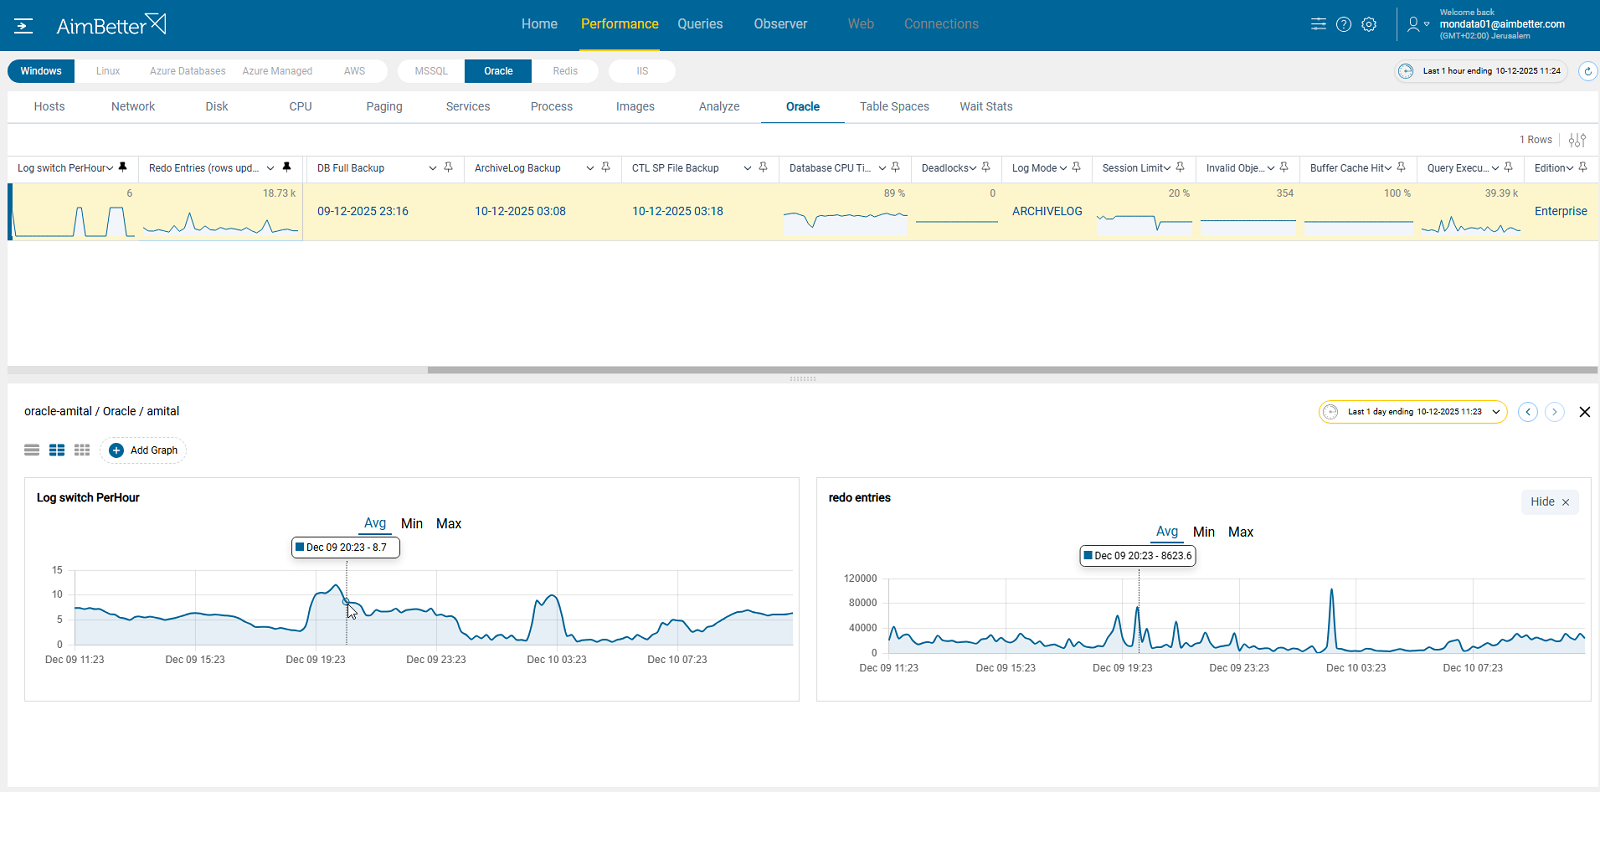
Task: Switch to two-column graph layout
Action: point(57,451)
